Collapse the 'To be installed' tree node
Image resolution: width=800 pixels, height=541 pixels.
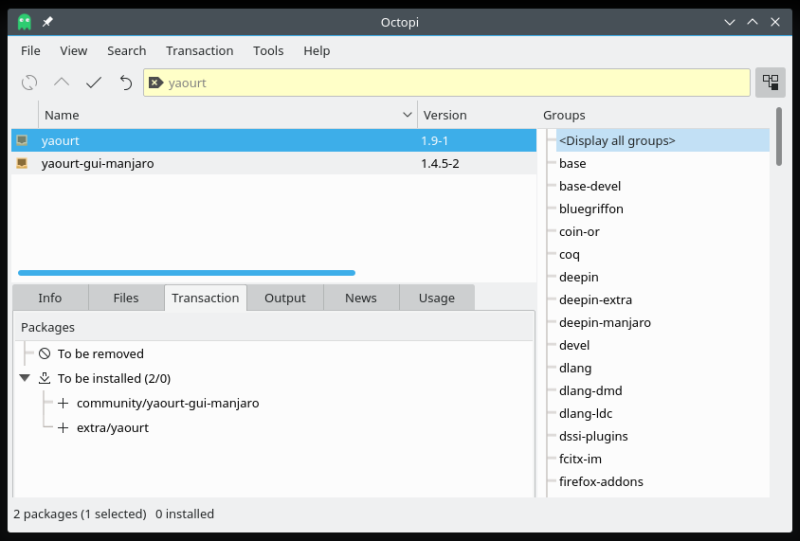25,378
